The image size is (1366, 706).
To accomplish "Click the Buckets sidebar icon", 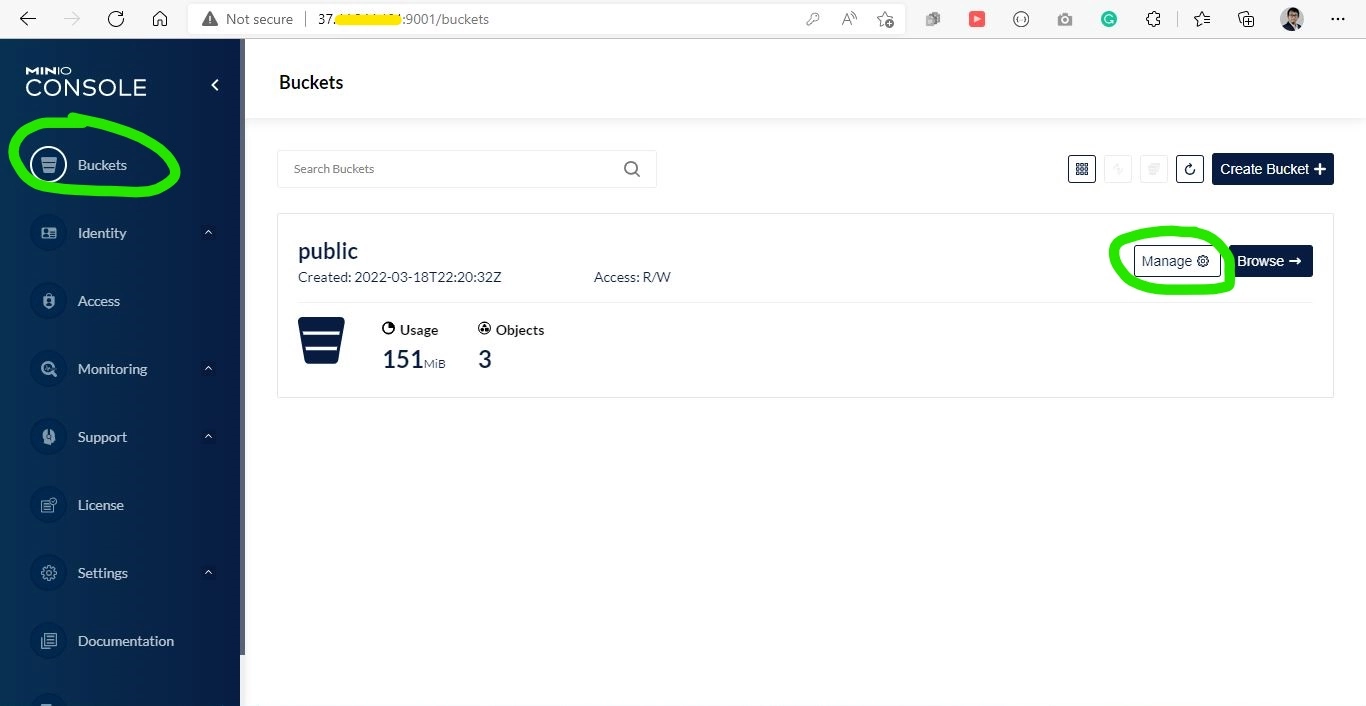I will click(48, 165).
